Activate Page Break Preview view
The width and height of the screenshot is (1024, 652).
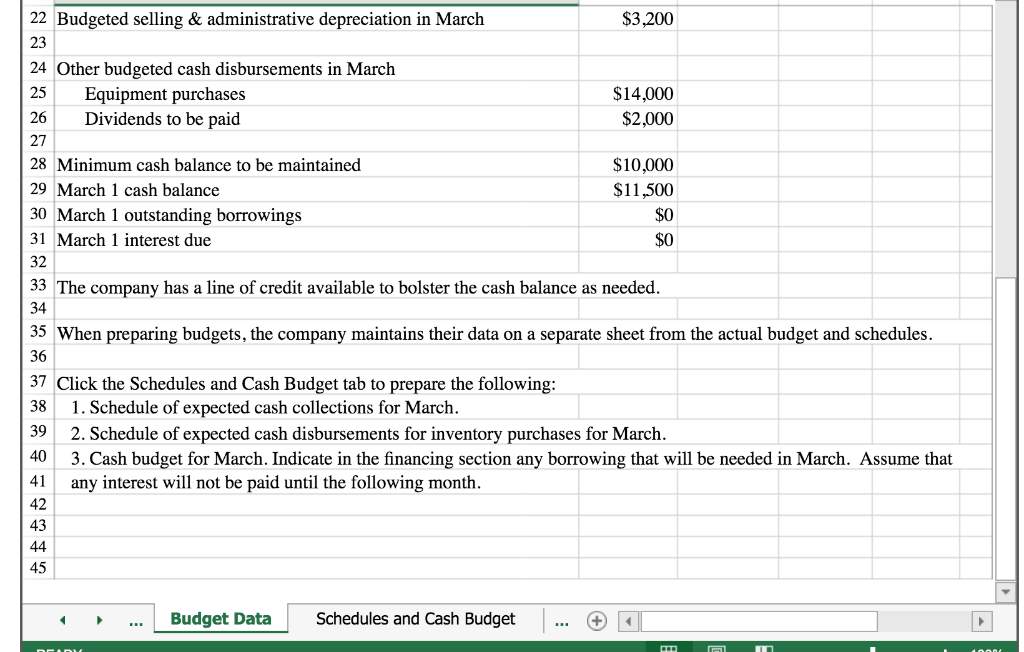pyautogui.click(x=763, y=648)
